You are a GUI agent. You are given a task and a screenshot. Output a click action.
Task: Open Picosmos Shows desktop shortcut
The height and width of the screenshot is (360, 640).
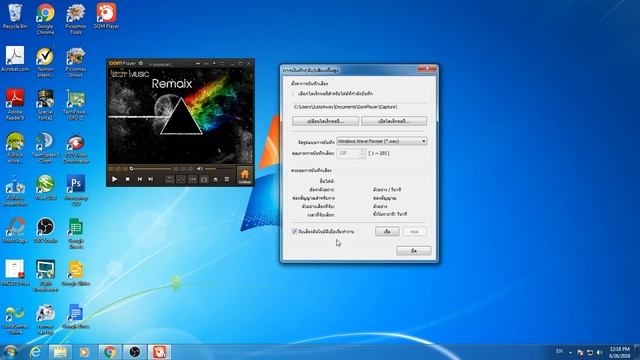(x=76, y=62)
